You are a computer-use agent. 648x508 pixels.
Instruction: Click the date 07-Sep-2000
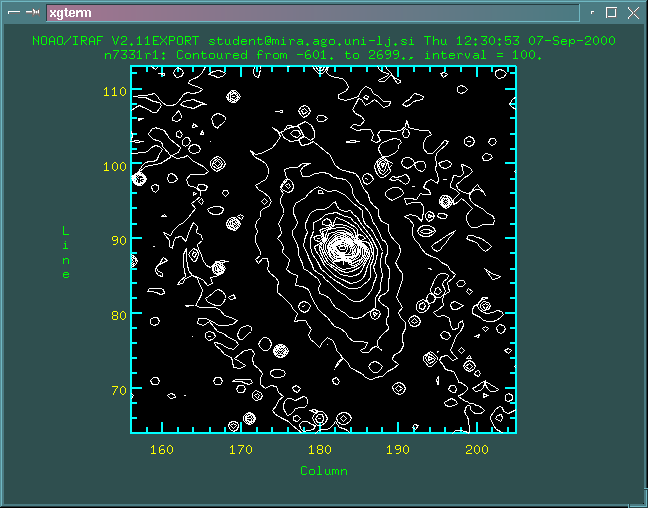coord(573,41)
